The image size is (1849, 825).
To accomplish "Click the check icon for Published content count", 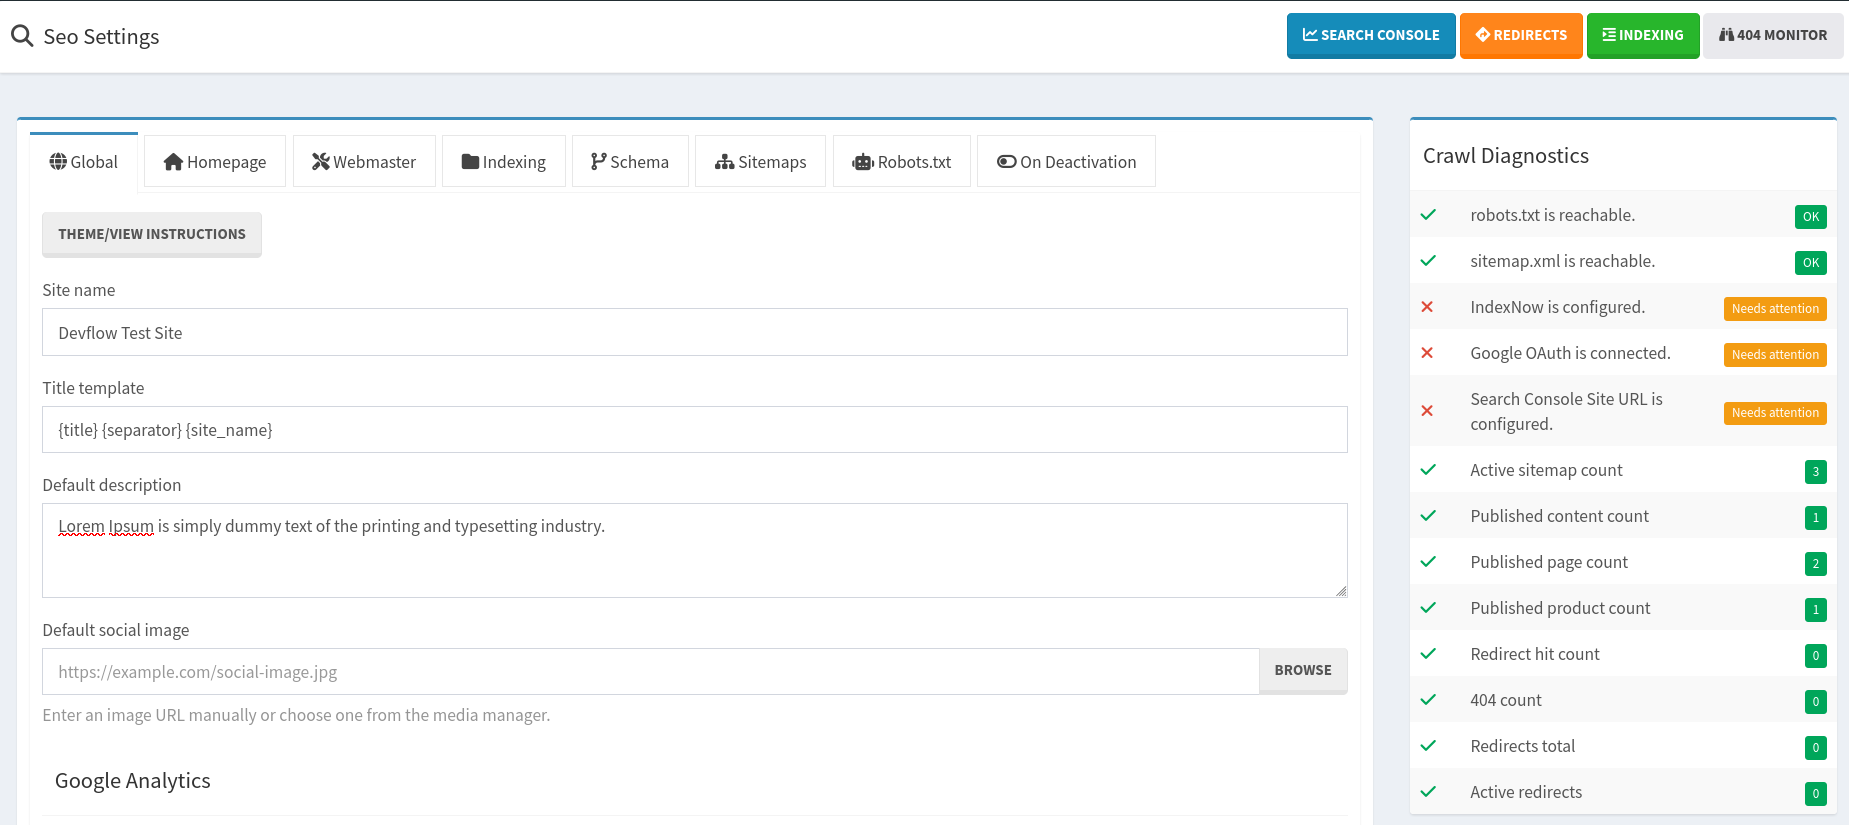I will 1428,516.
